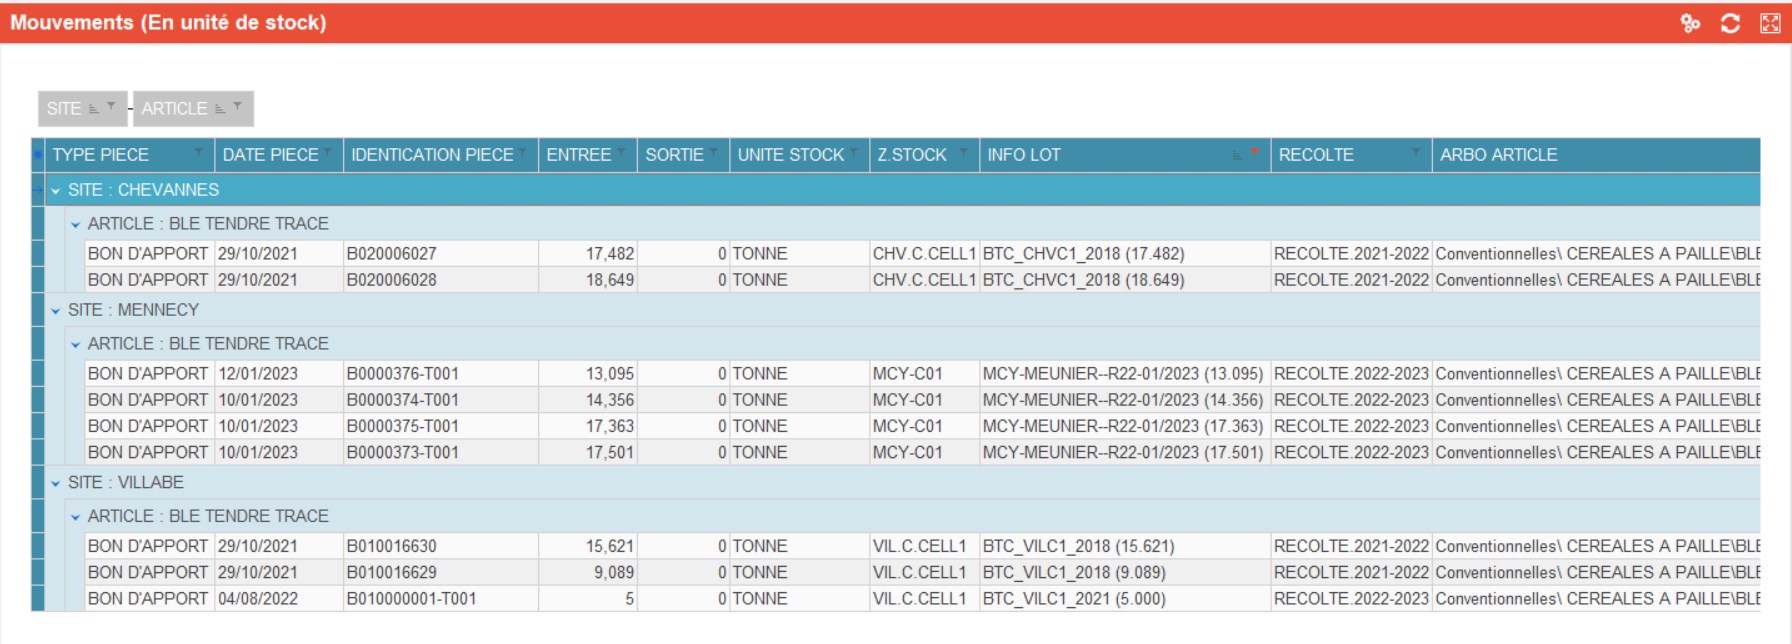Collapse the SITE : VILLABE group
1792x644 pixels.
pyautogui.click(x=56, y=483)
